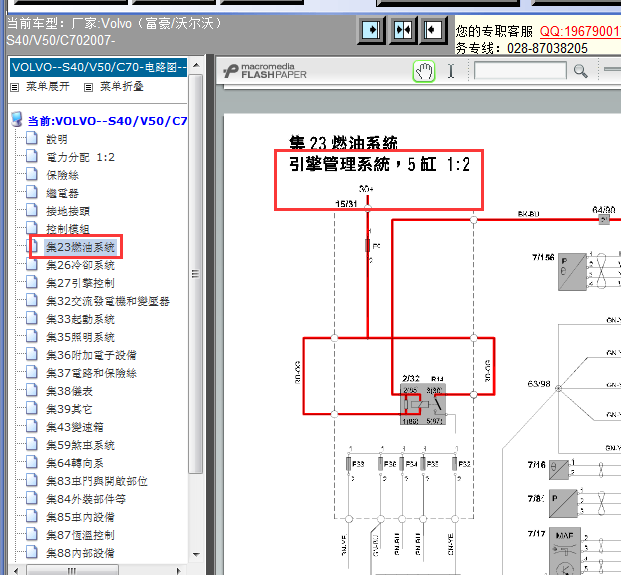Click the tree panel vertical scrollbar thumb
The height and width of the screenshot is (575, 621).
click(196, 273)
